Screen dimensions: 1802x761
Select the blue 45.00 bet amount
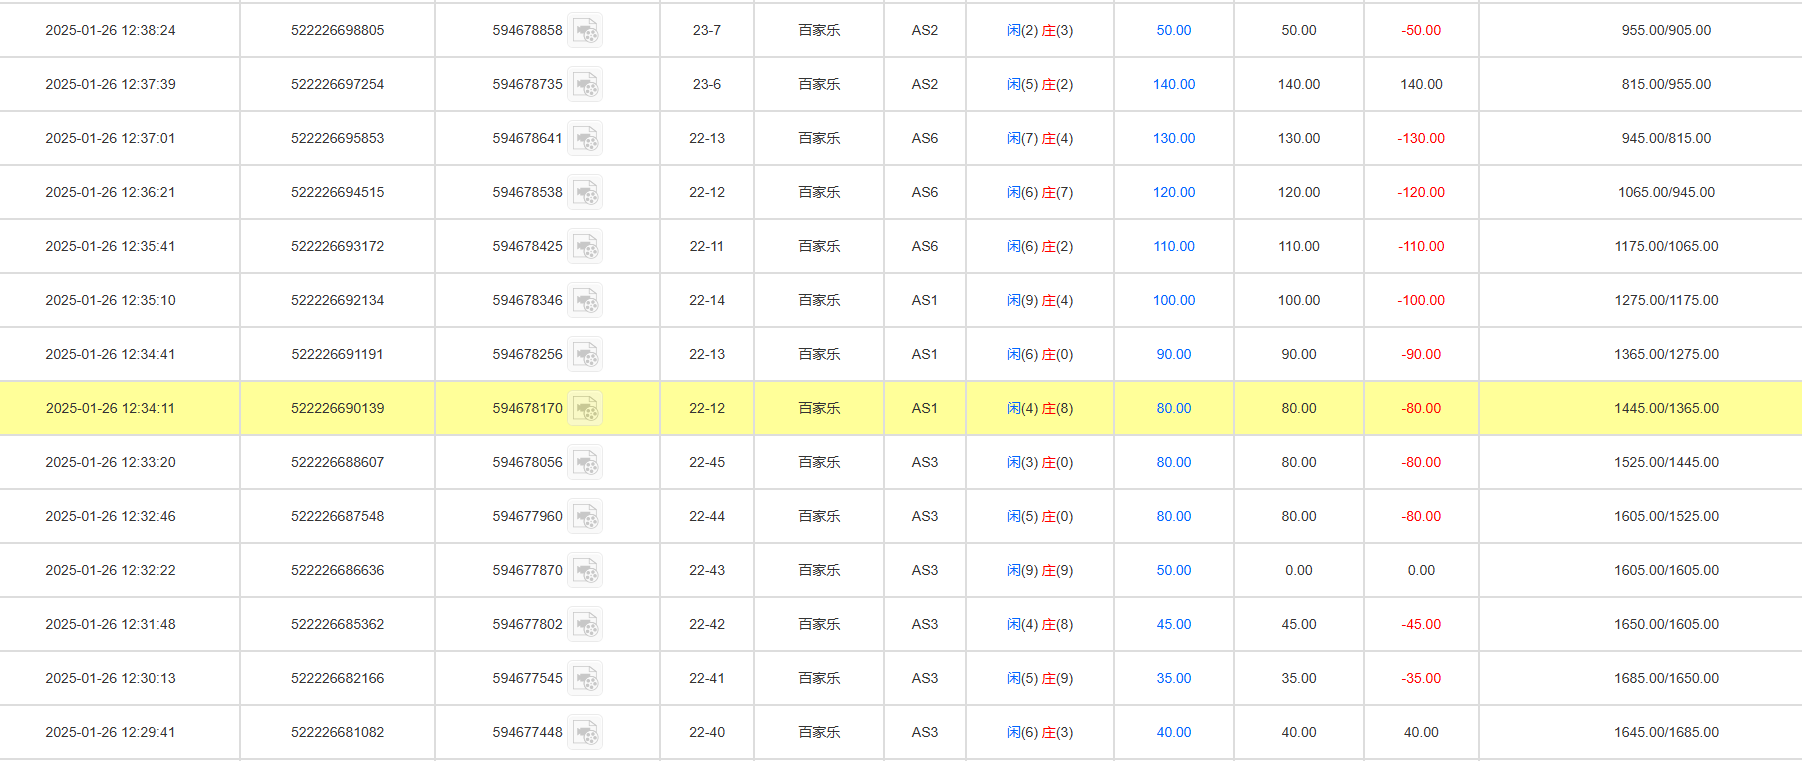pos(1173,625)
